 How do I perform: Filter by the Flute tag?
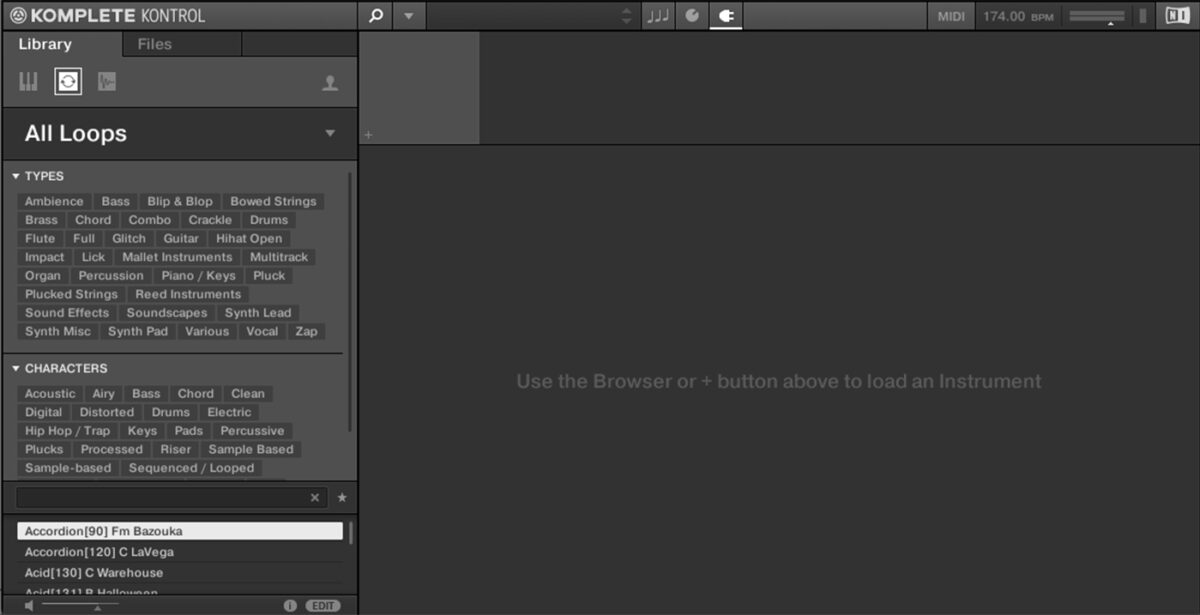(x=40, y=238)
